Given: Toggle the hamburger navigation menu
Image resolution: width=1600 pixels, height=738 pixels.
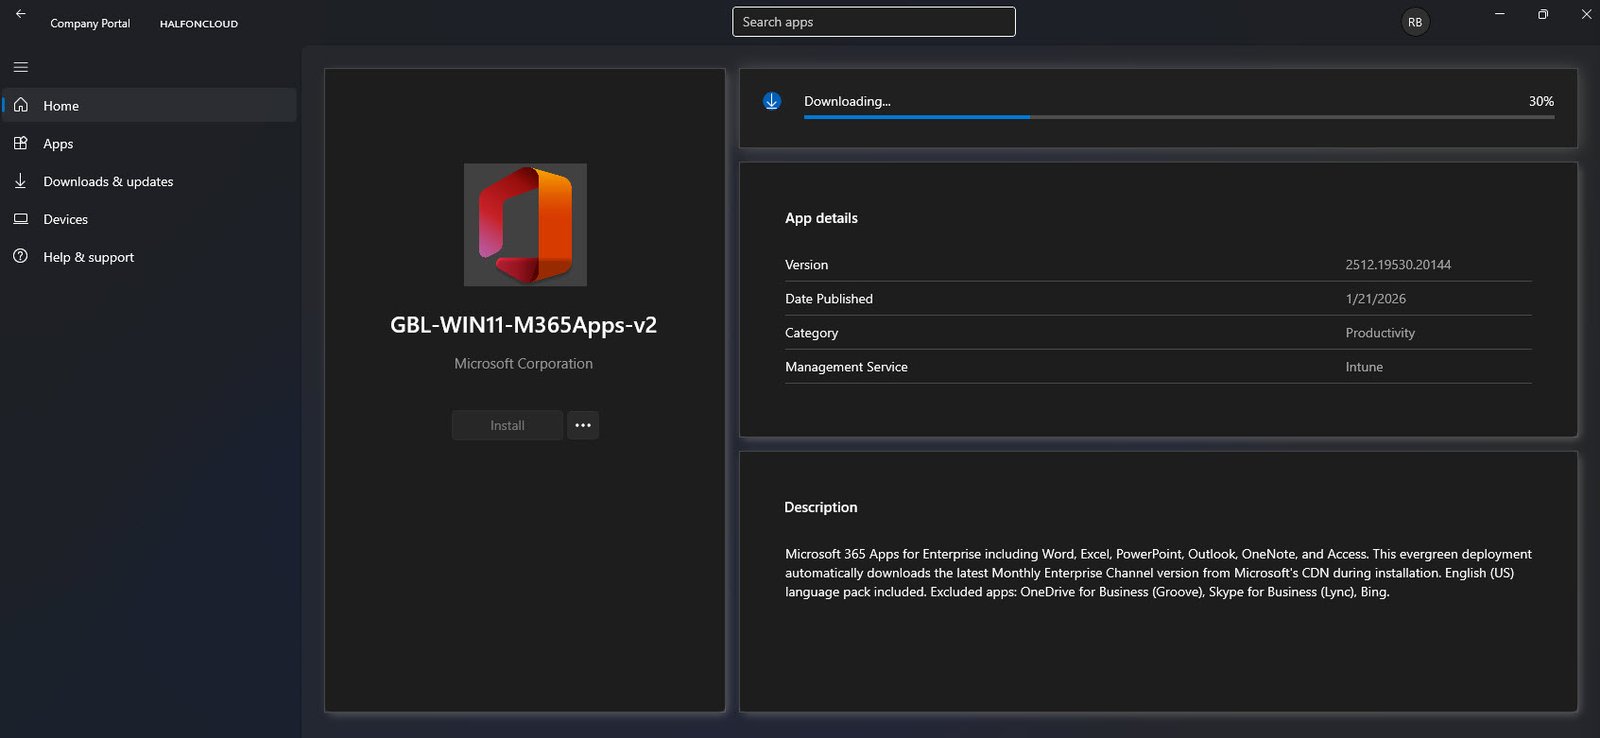Looking at the screenshot, I should [20, 67].
